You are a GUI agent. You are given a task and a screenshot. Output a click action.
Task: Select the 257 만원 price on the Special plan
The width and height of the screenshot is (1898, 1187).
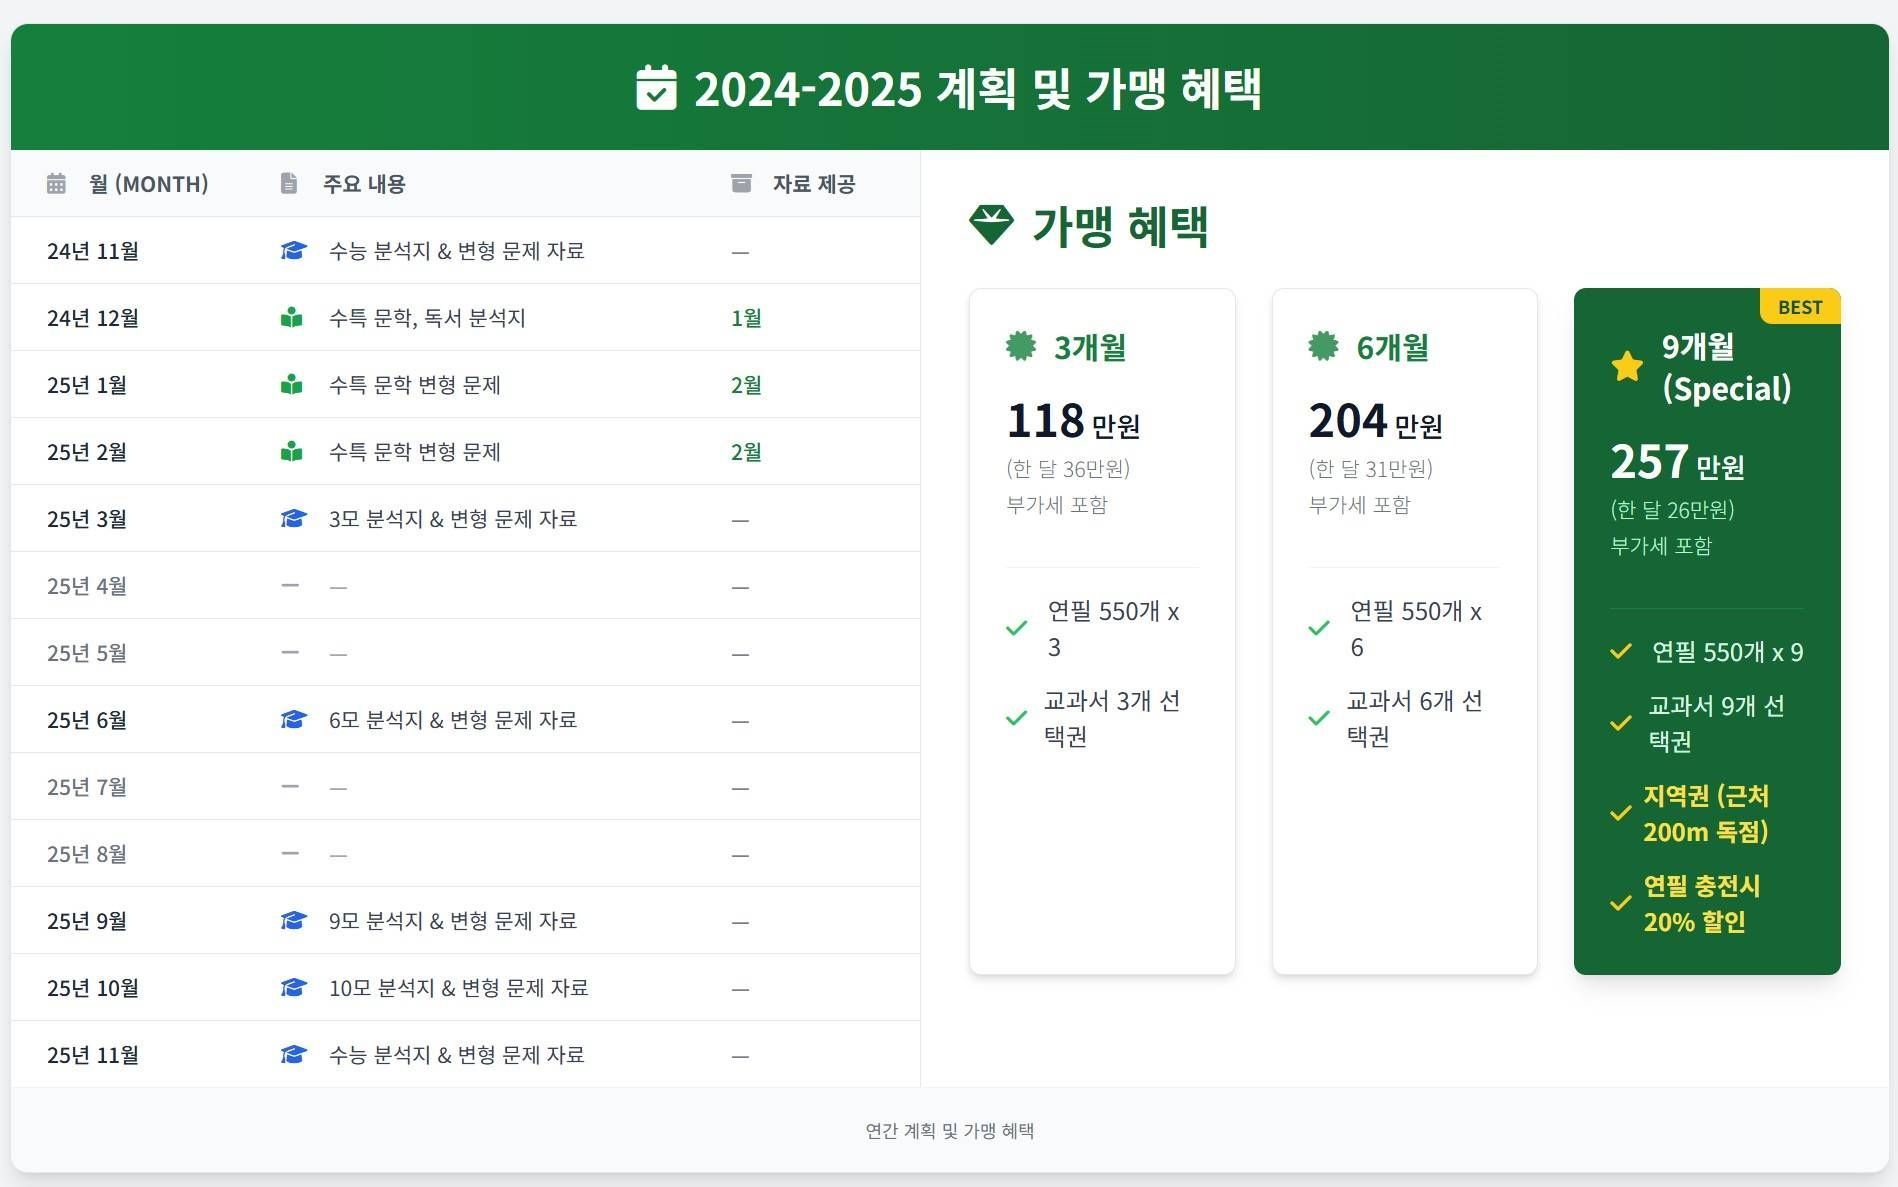(1677, 463)
